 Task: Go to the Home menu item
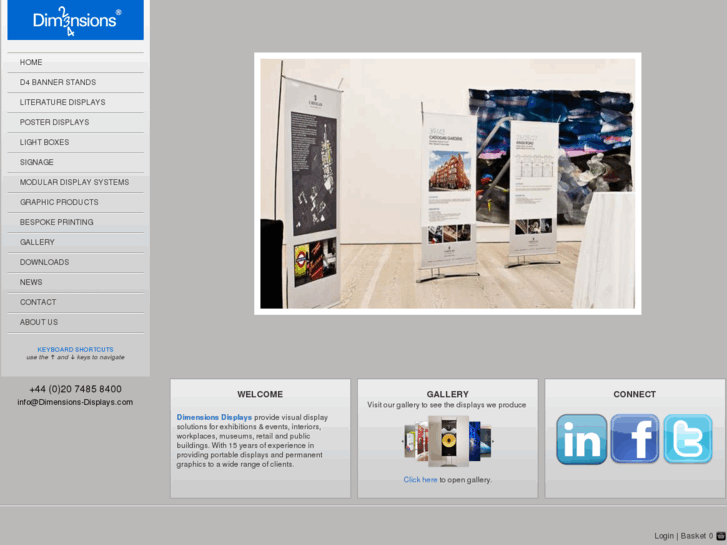[x=31, y=62]
